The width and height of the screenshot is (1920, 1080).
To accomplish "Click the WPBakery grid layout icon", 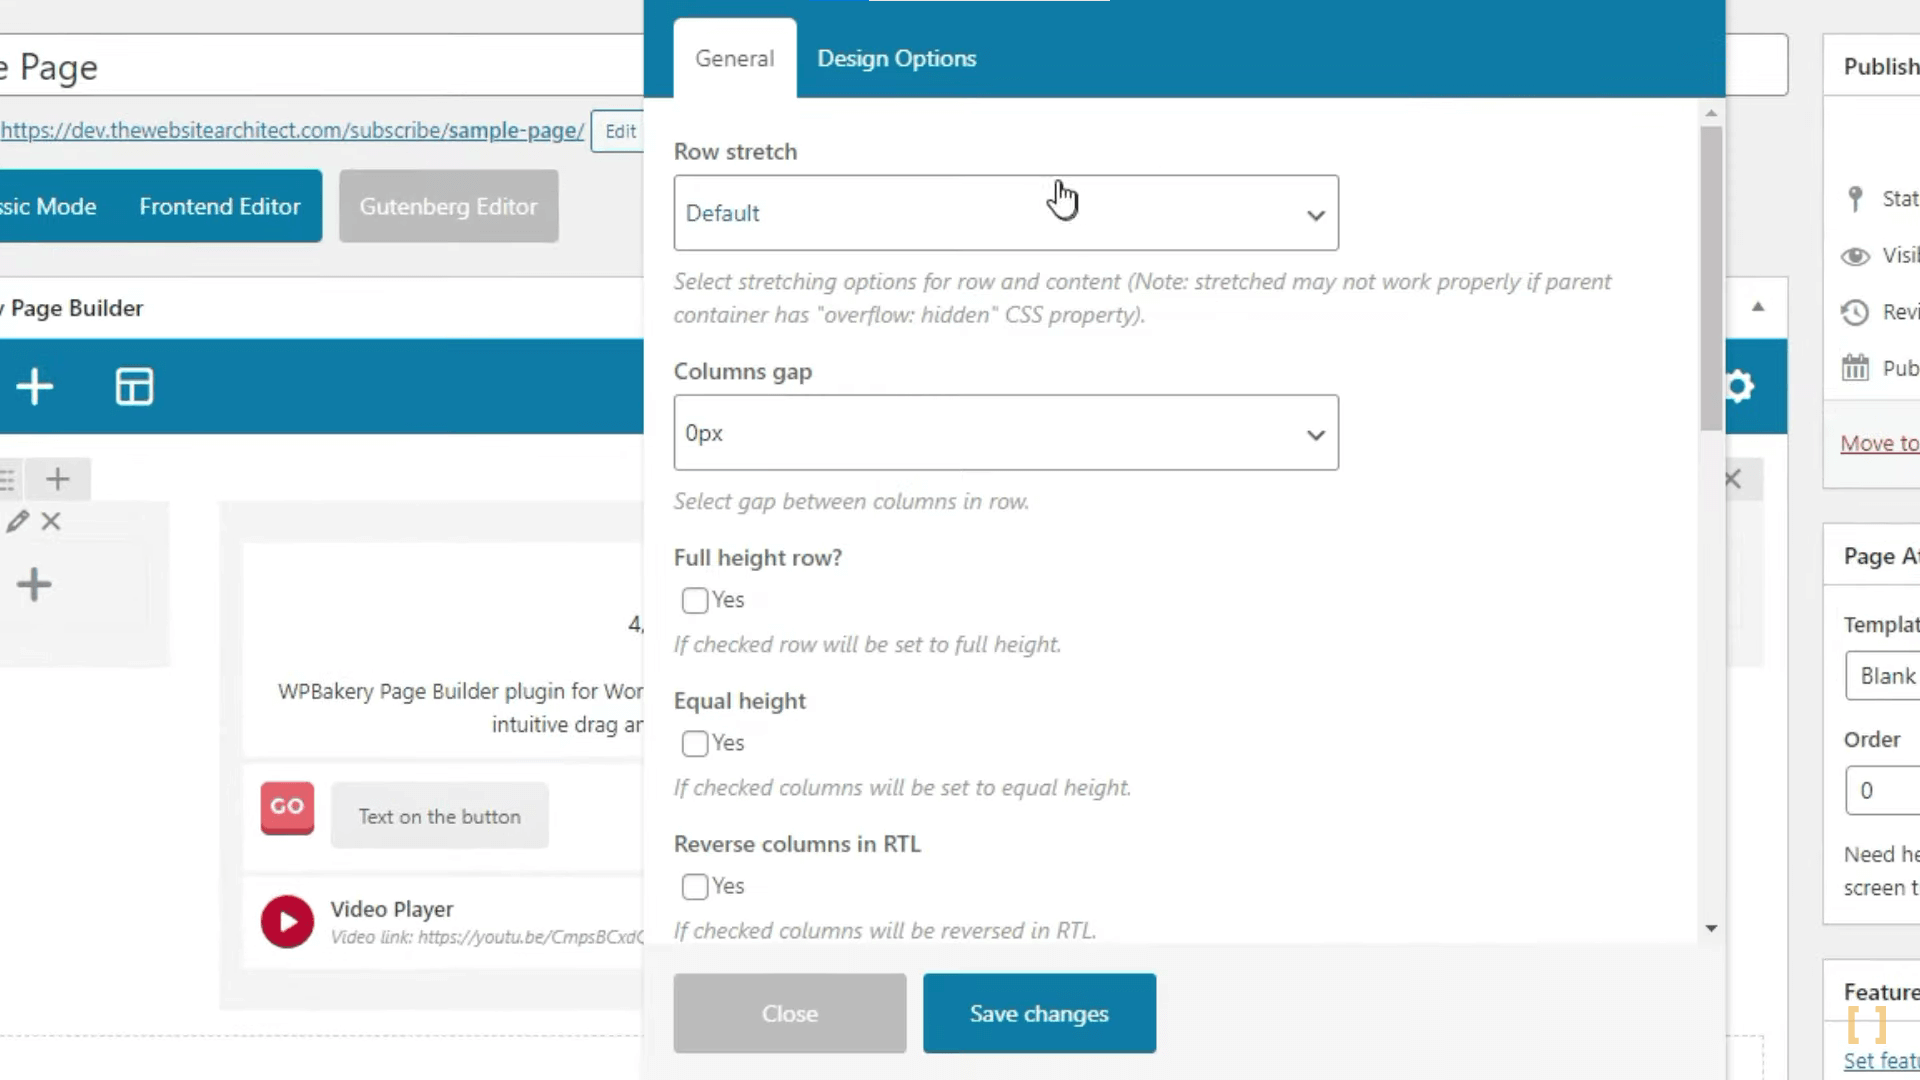I will (133, 386).
